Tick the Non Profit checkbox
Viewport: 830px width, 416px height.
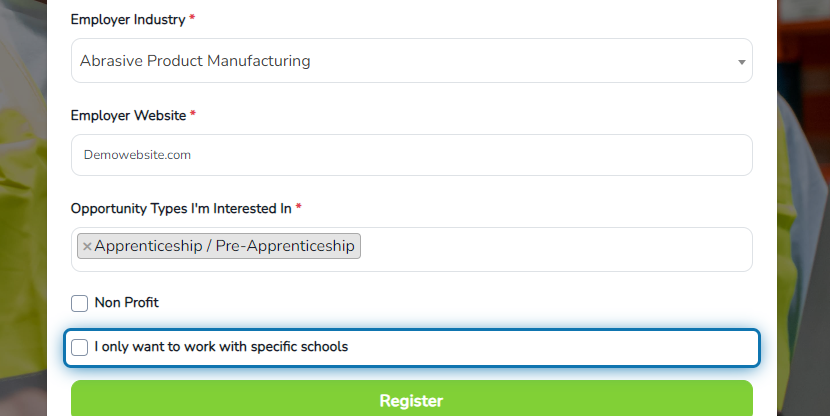point(79,303)
